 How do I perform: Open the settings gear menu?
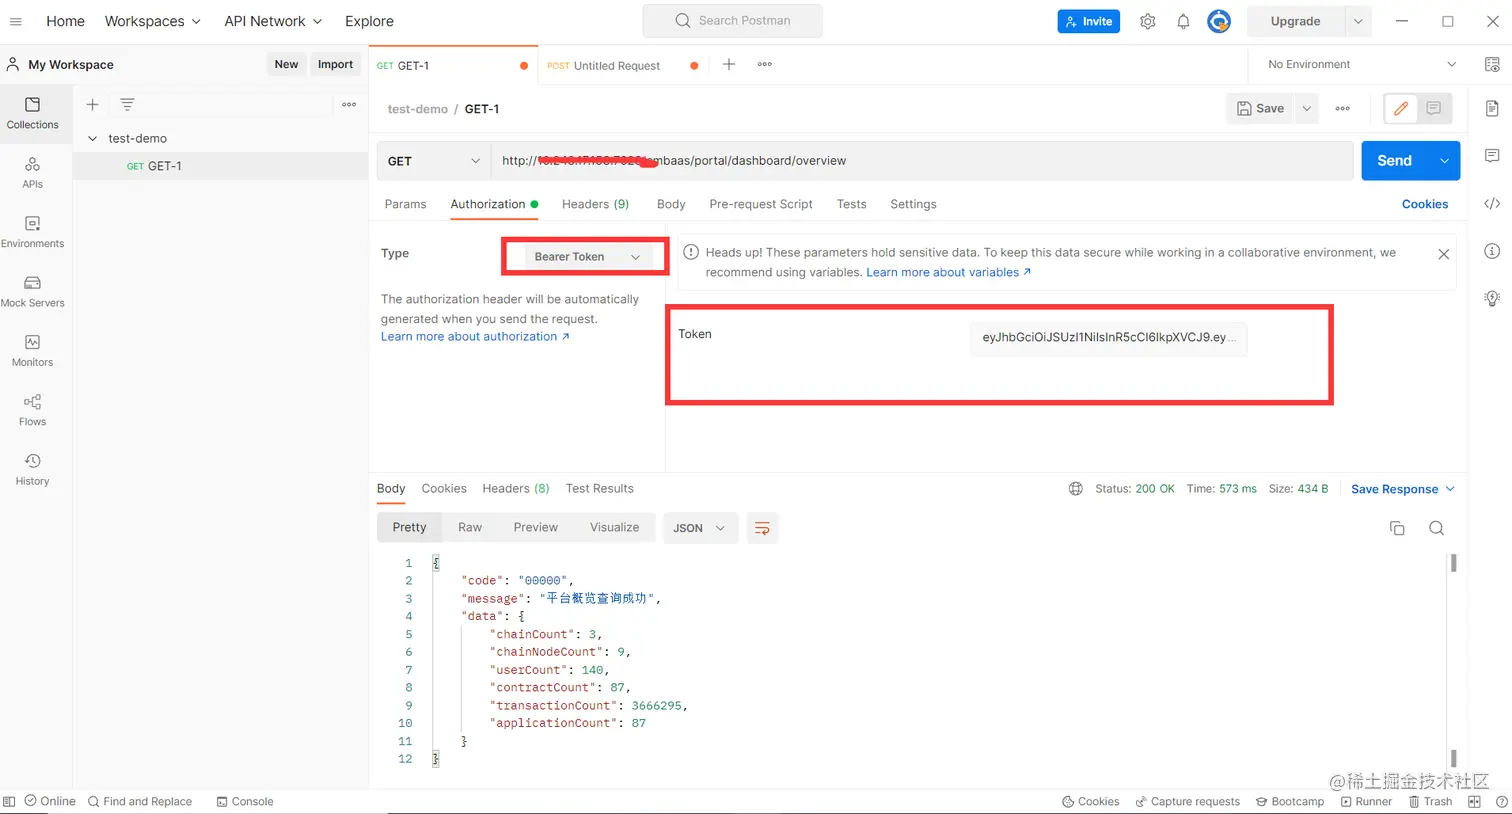point(1148,21)
